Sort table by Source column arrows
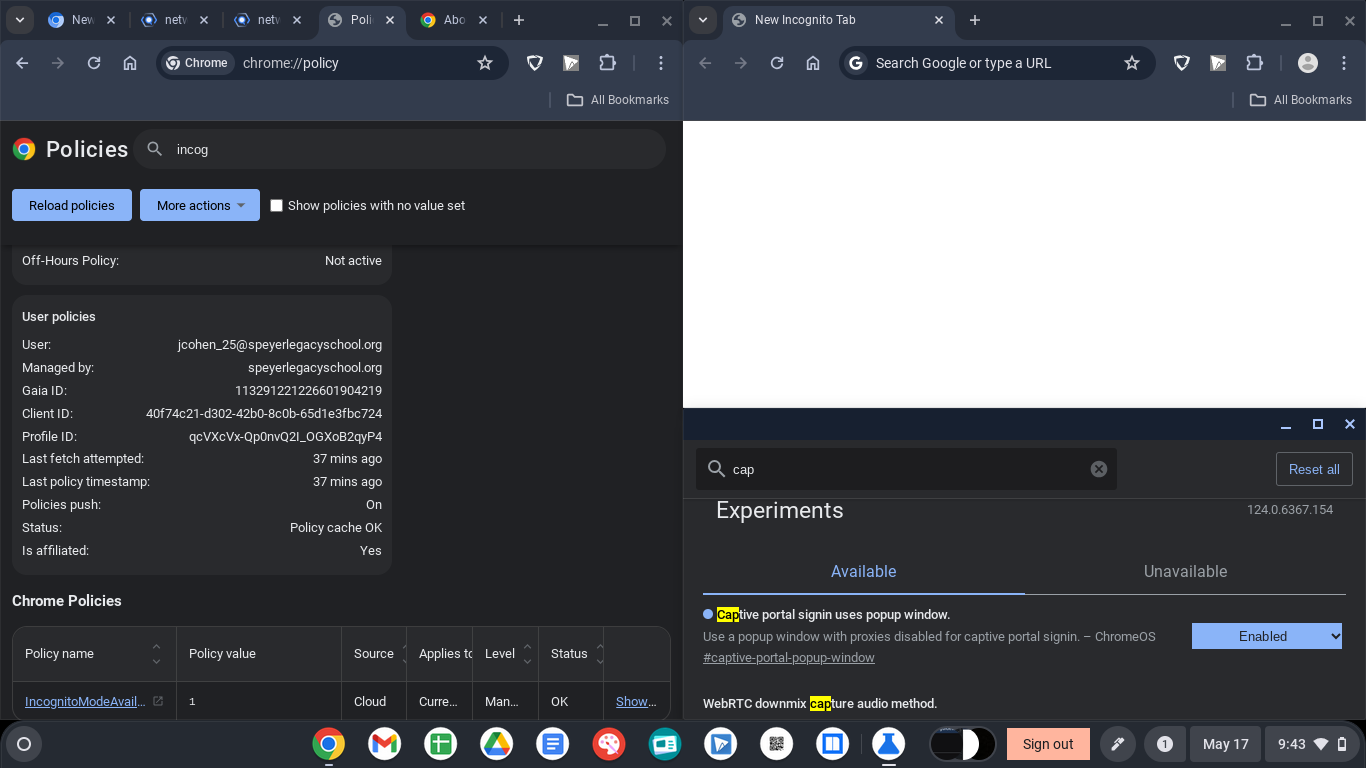 pos(403,654)
